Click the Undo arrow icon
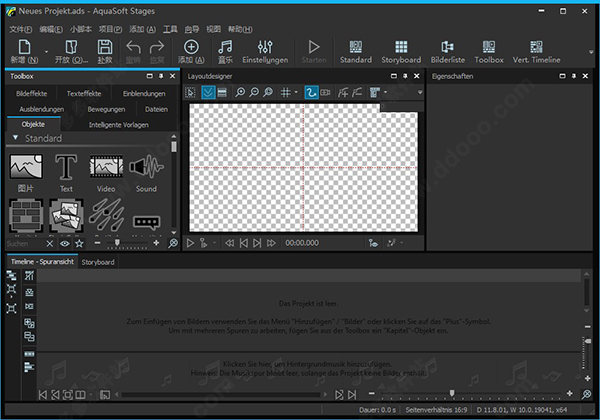This screenshot has height=420, width=600. point(133,47)
